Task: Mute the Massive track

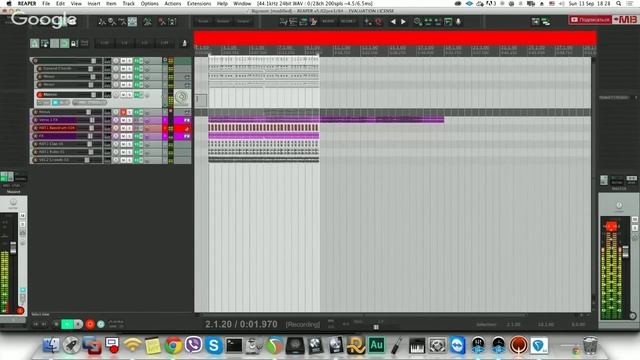Action: pyautogui.click(x=123, y=95)
